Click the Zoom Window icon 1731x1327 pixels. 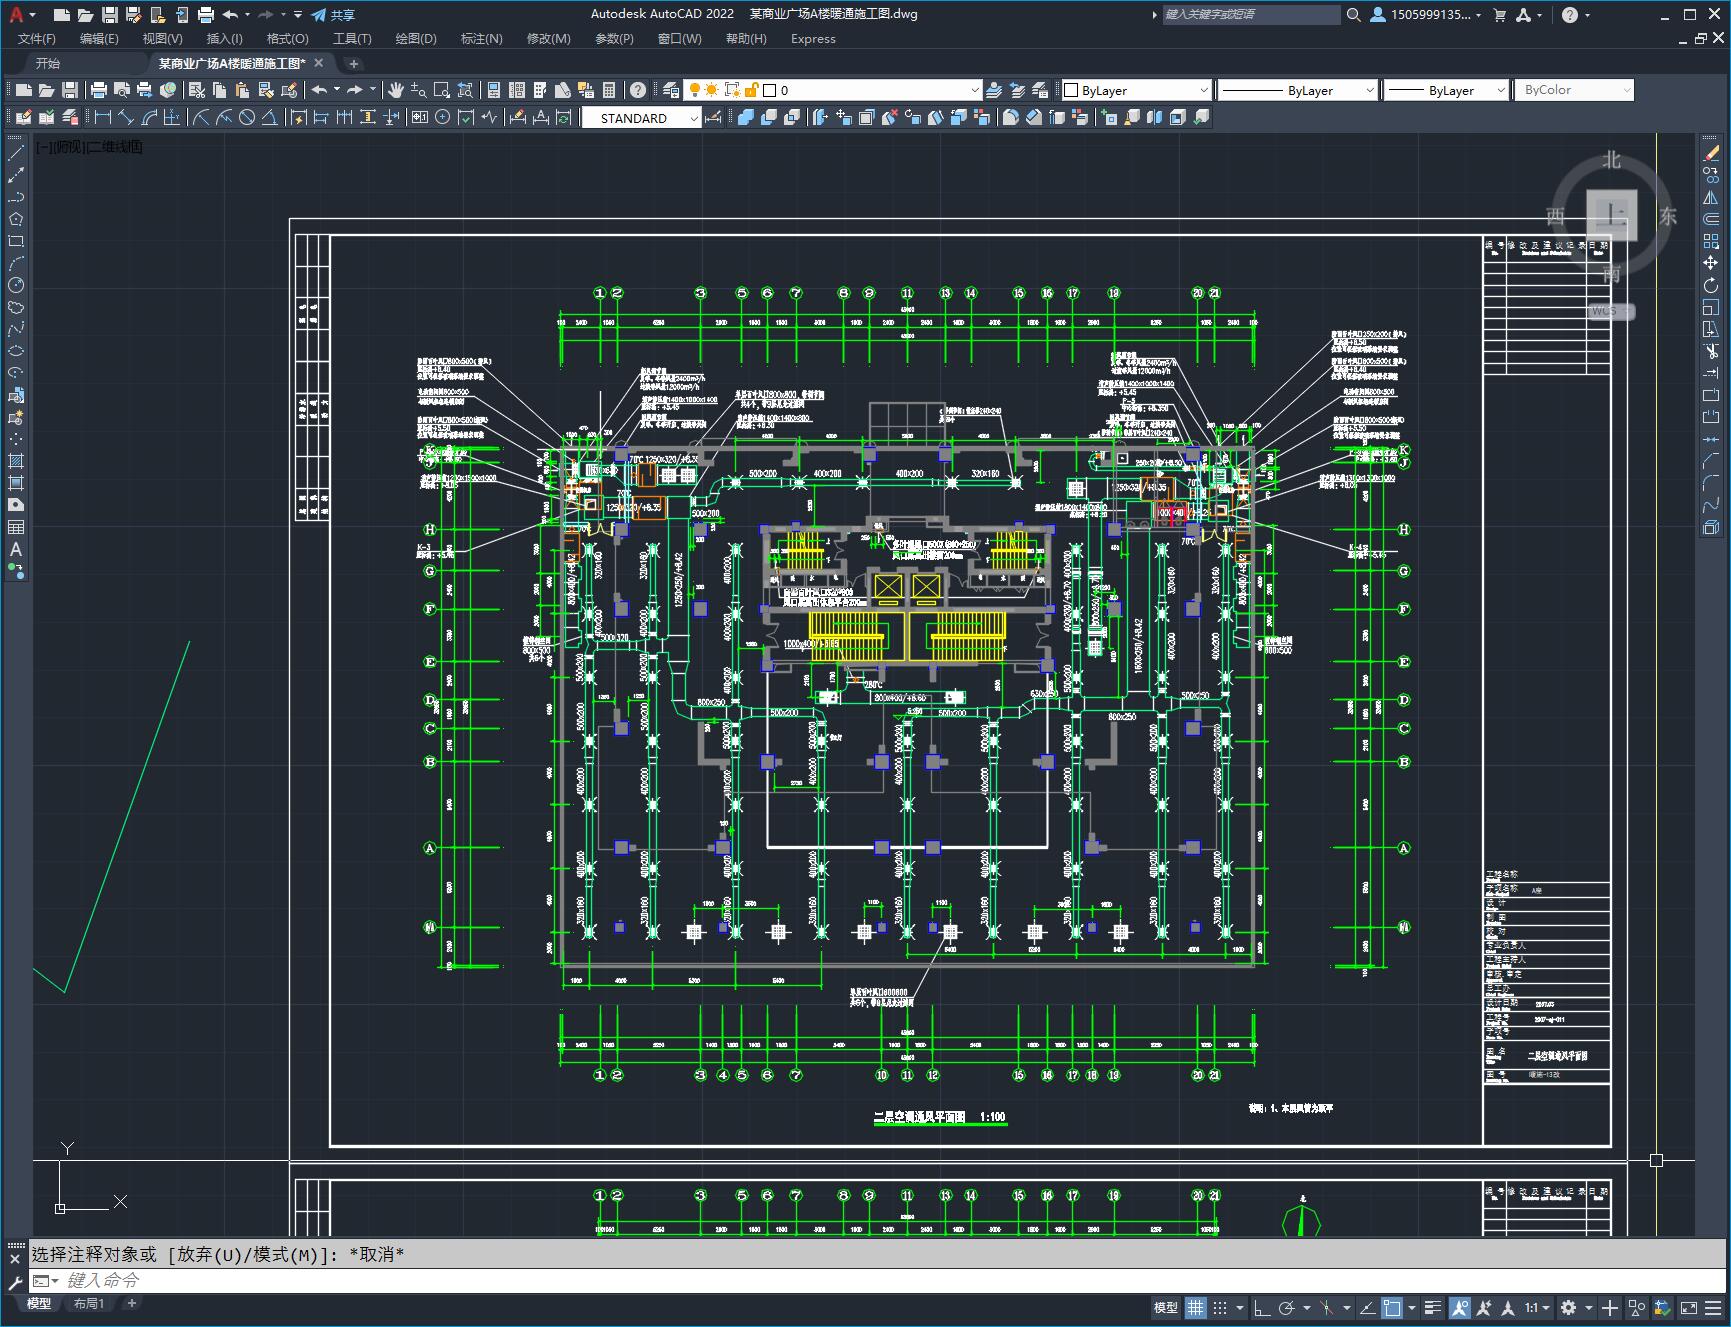point(441,90)
